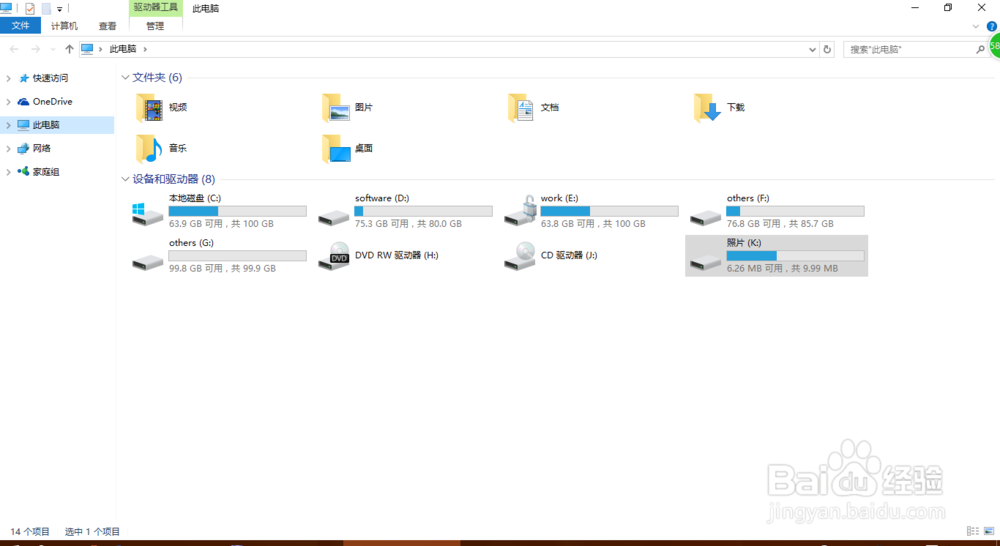Click the back navigation arrow
Image resolution: width=1000 pixels, height=546 pixels.
(x=14, y=49)
